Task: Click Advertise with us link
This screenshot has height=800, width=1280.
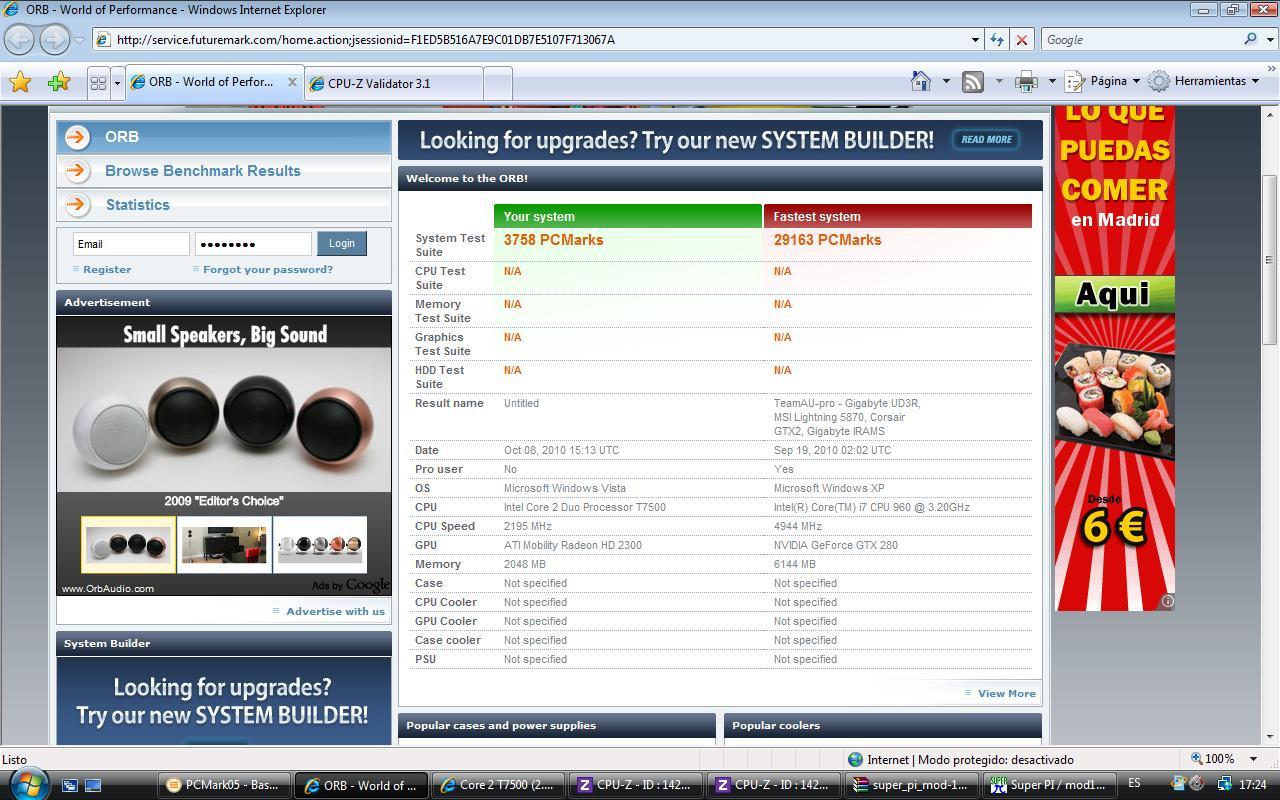Action: (335, 612)
